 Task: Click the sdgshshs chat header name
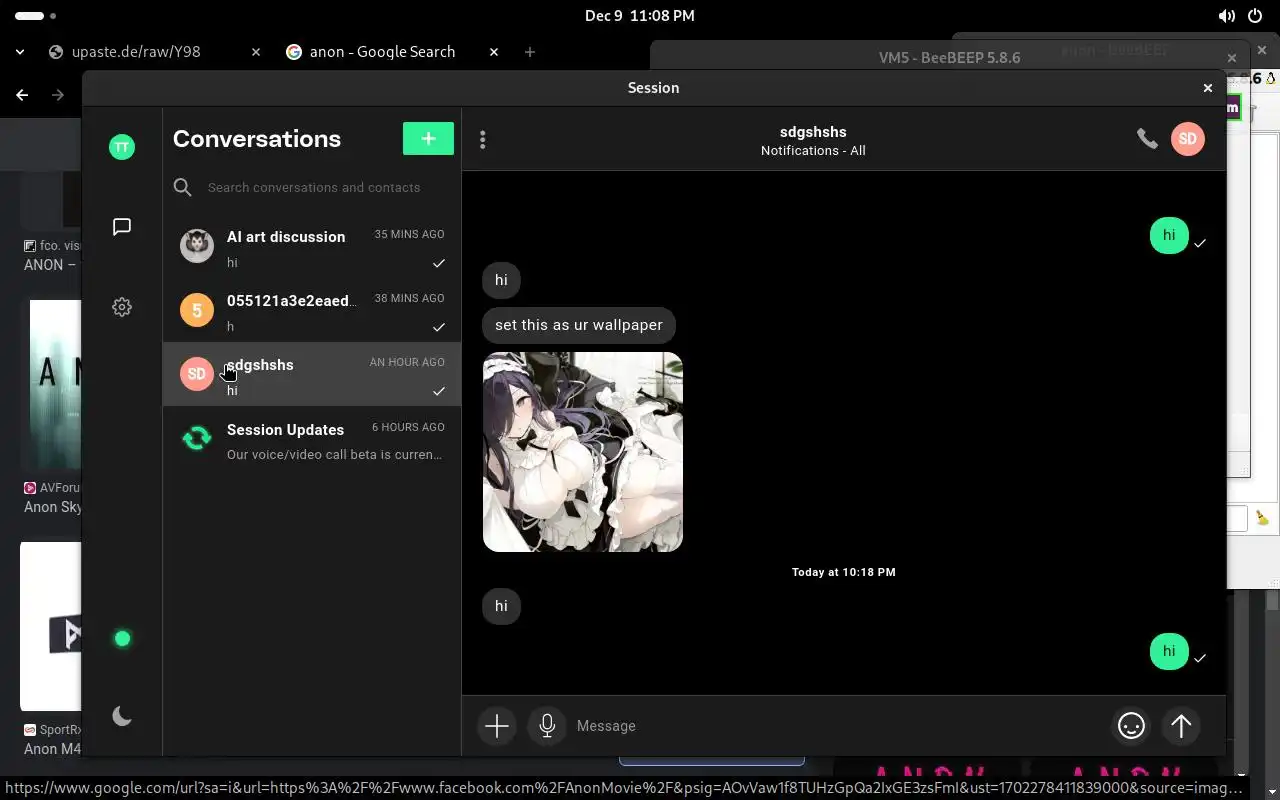click(x=813, y=132)
